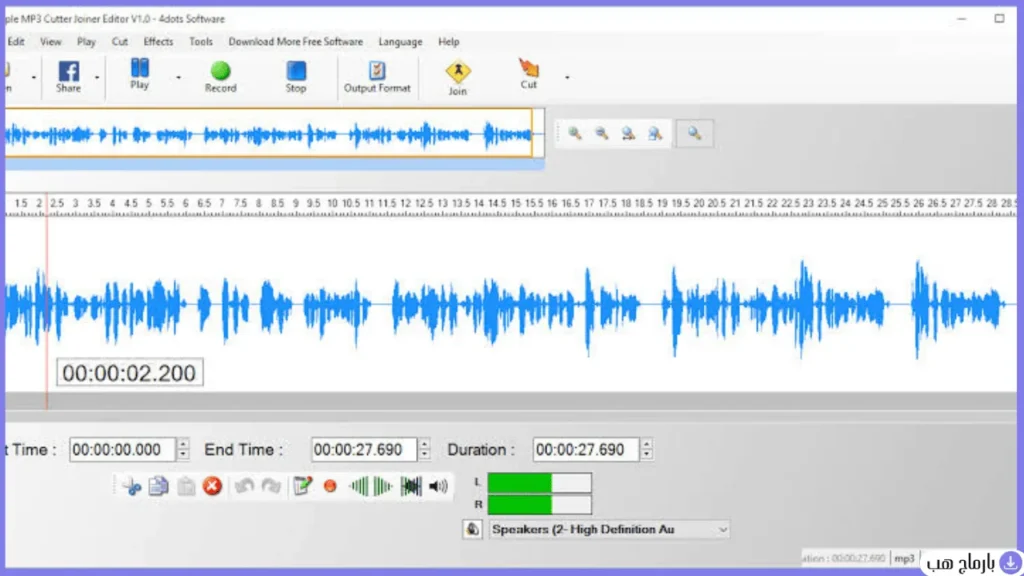This screenshot has height=576, width=1024.
Task: Click the End Time input field
Action: tap(364, 449)
